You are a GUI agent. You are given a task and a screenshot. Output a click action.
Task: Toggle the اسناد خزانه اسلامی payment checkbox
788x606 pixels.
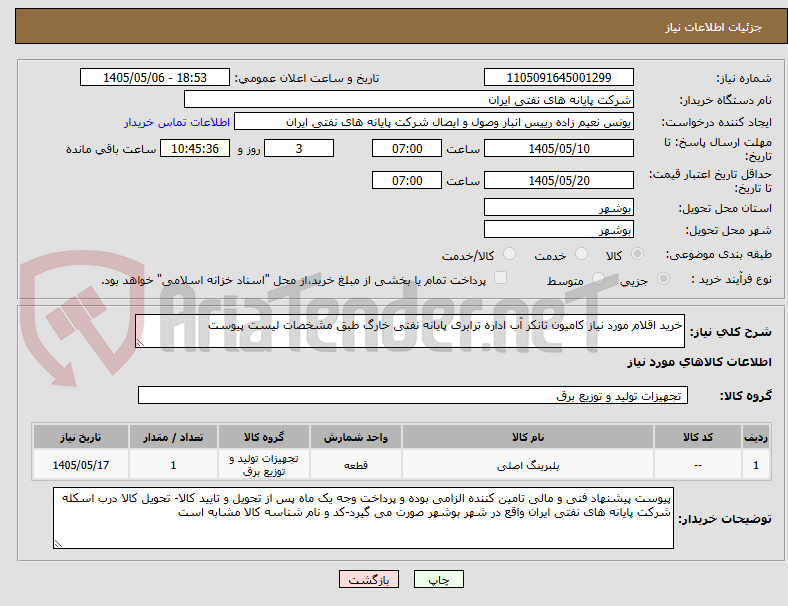pos(501,278)
